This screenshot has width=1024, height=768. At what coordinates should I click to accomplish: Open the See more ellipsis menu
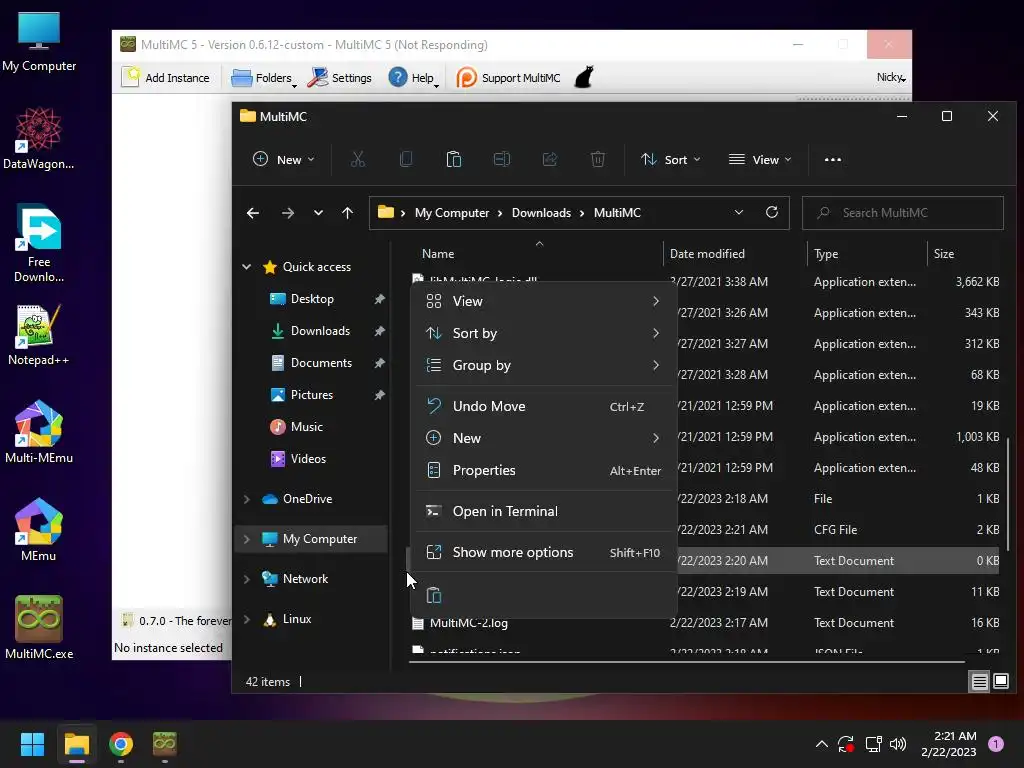tap(833, 159)
